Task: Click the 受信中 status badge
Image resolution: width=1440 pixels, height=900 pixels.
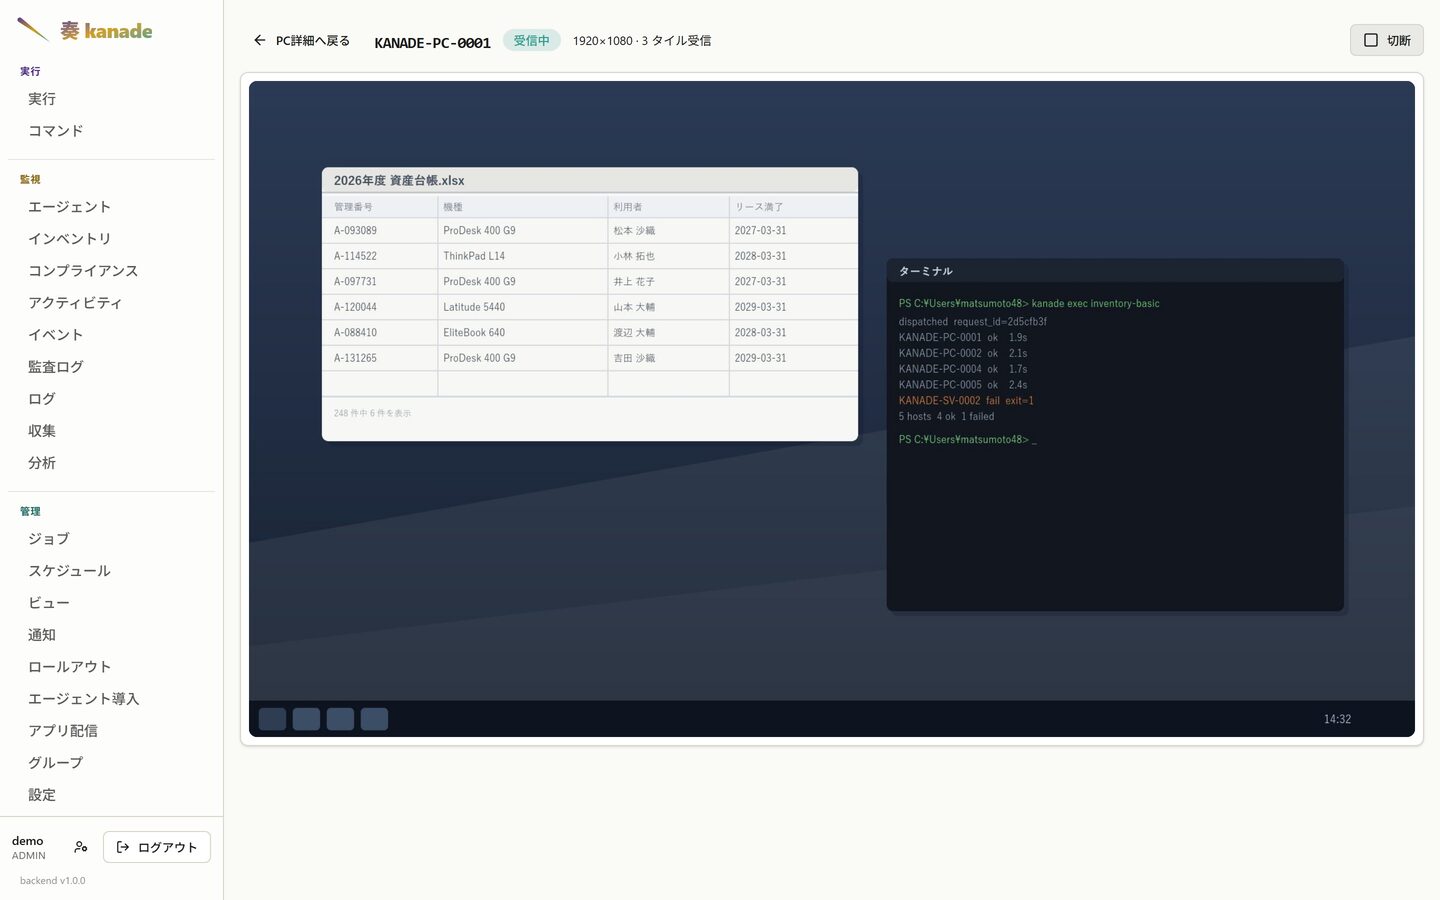Action: click(531, 41)
